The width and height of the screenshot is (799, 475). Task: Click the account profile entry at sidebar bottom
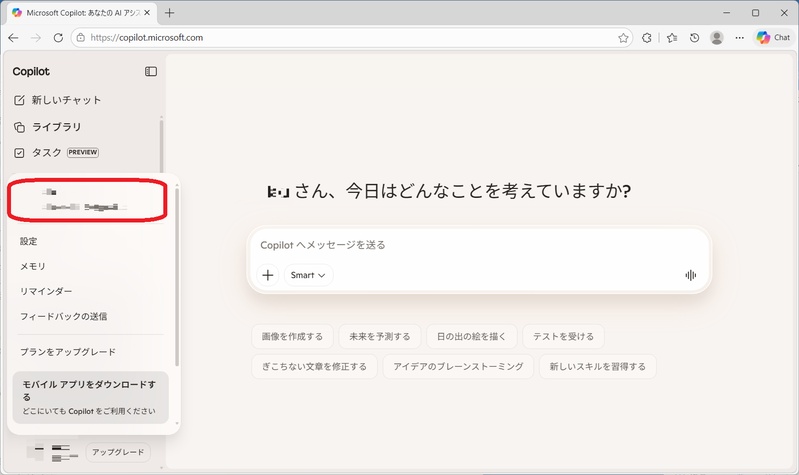pyautogui.click(x=52, y=452)
